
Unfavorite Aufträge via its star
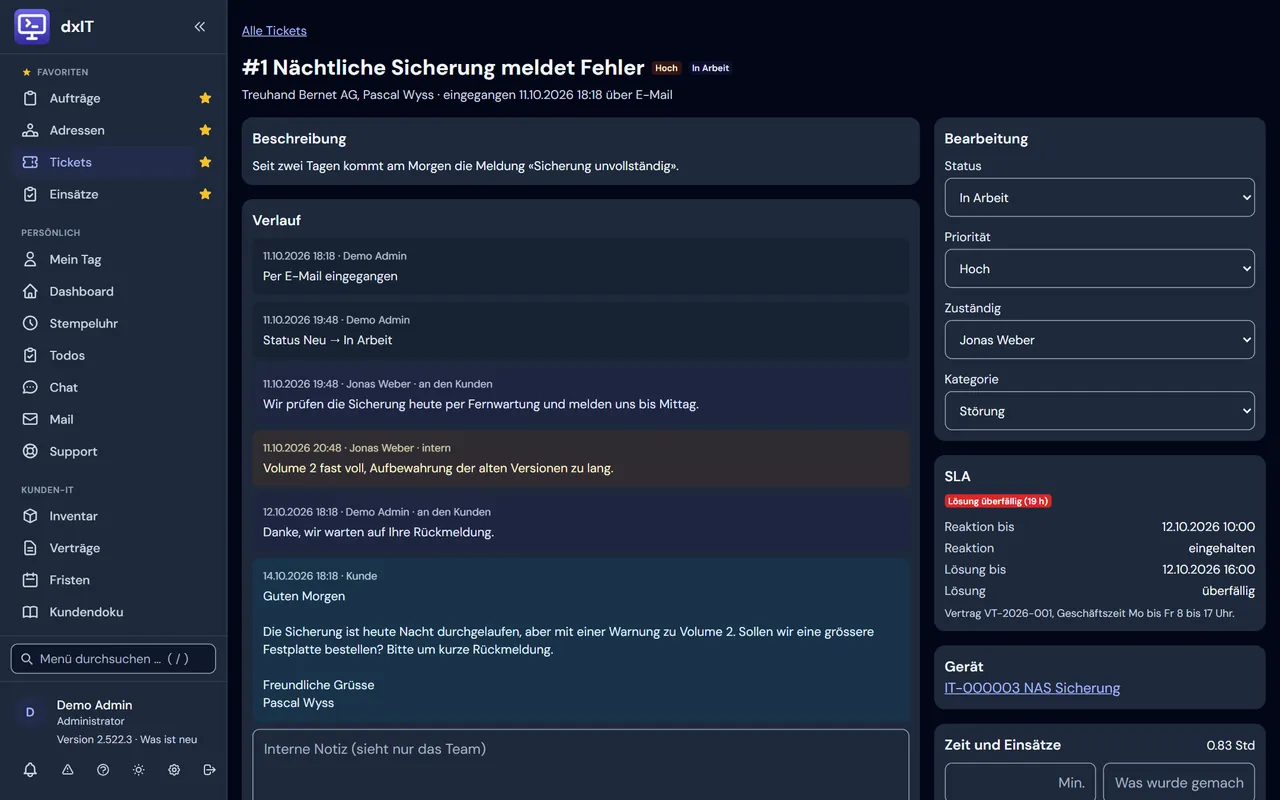click(205, 98)
